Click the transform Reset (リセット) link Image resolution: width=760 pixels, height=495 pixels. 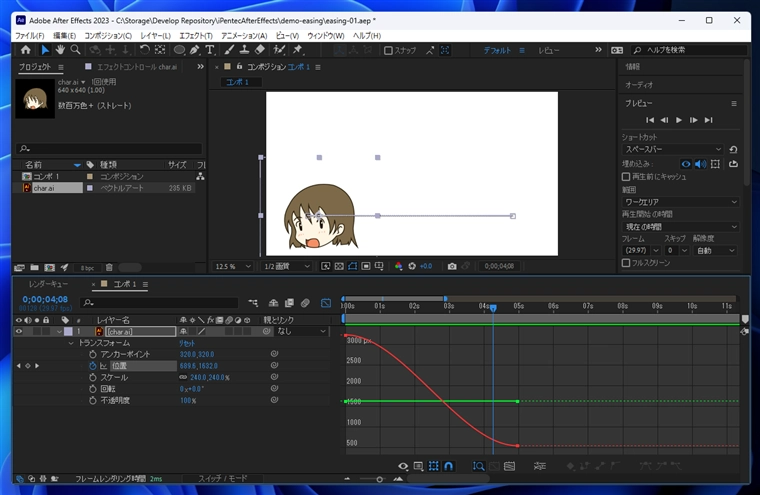tap(187, 343)
